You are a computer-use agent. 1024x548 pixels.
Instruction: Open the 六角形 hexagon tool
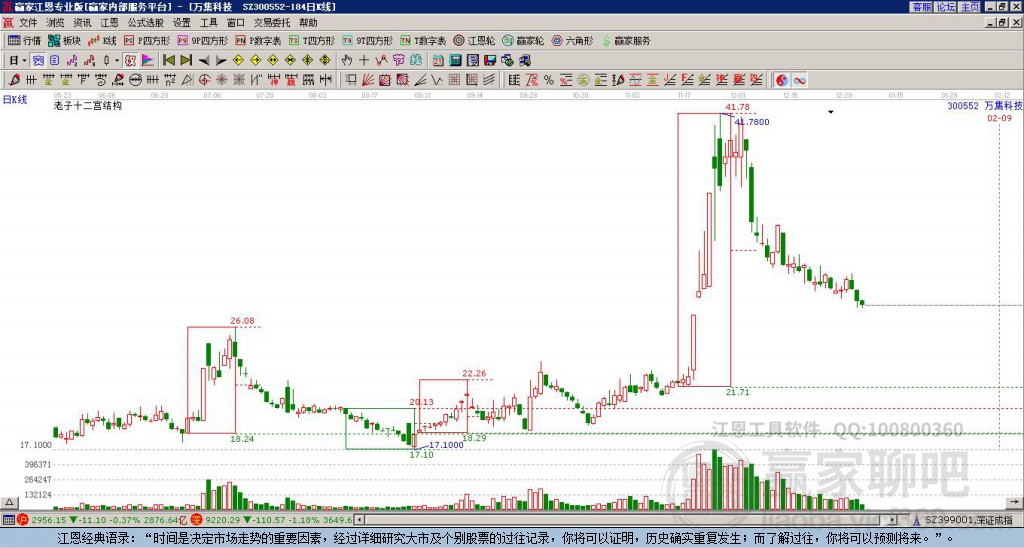pos(572,40)
